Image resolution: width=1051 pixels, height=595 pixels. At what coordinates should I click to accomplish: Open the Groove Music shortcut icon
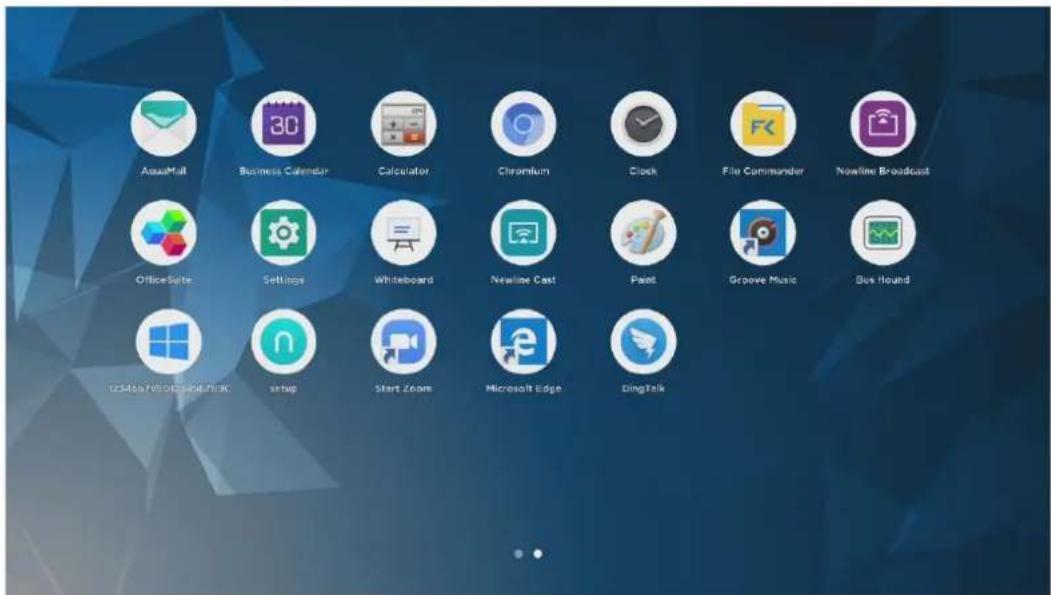[763, 233]
